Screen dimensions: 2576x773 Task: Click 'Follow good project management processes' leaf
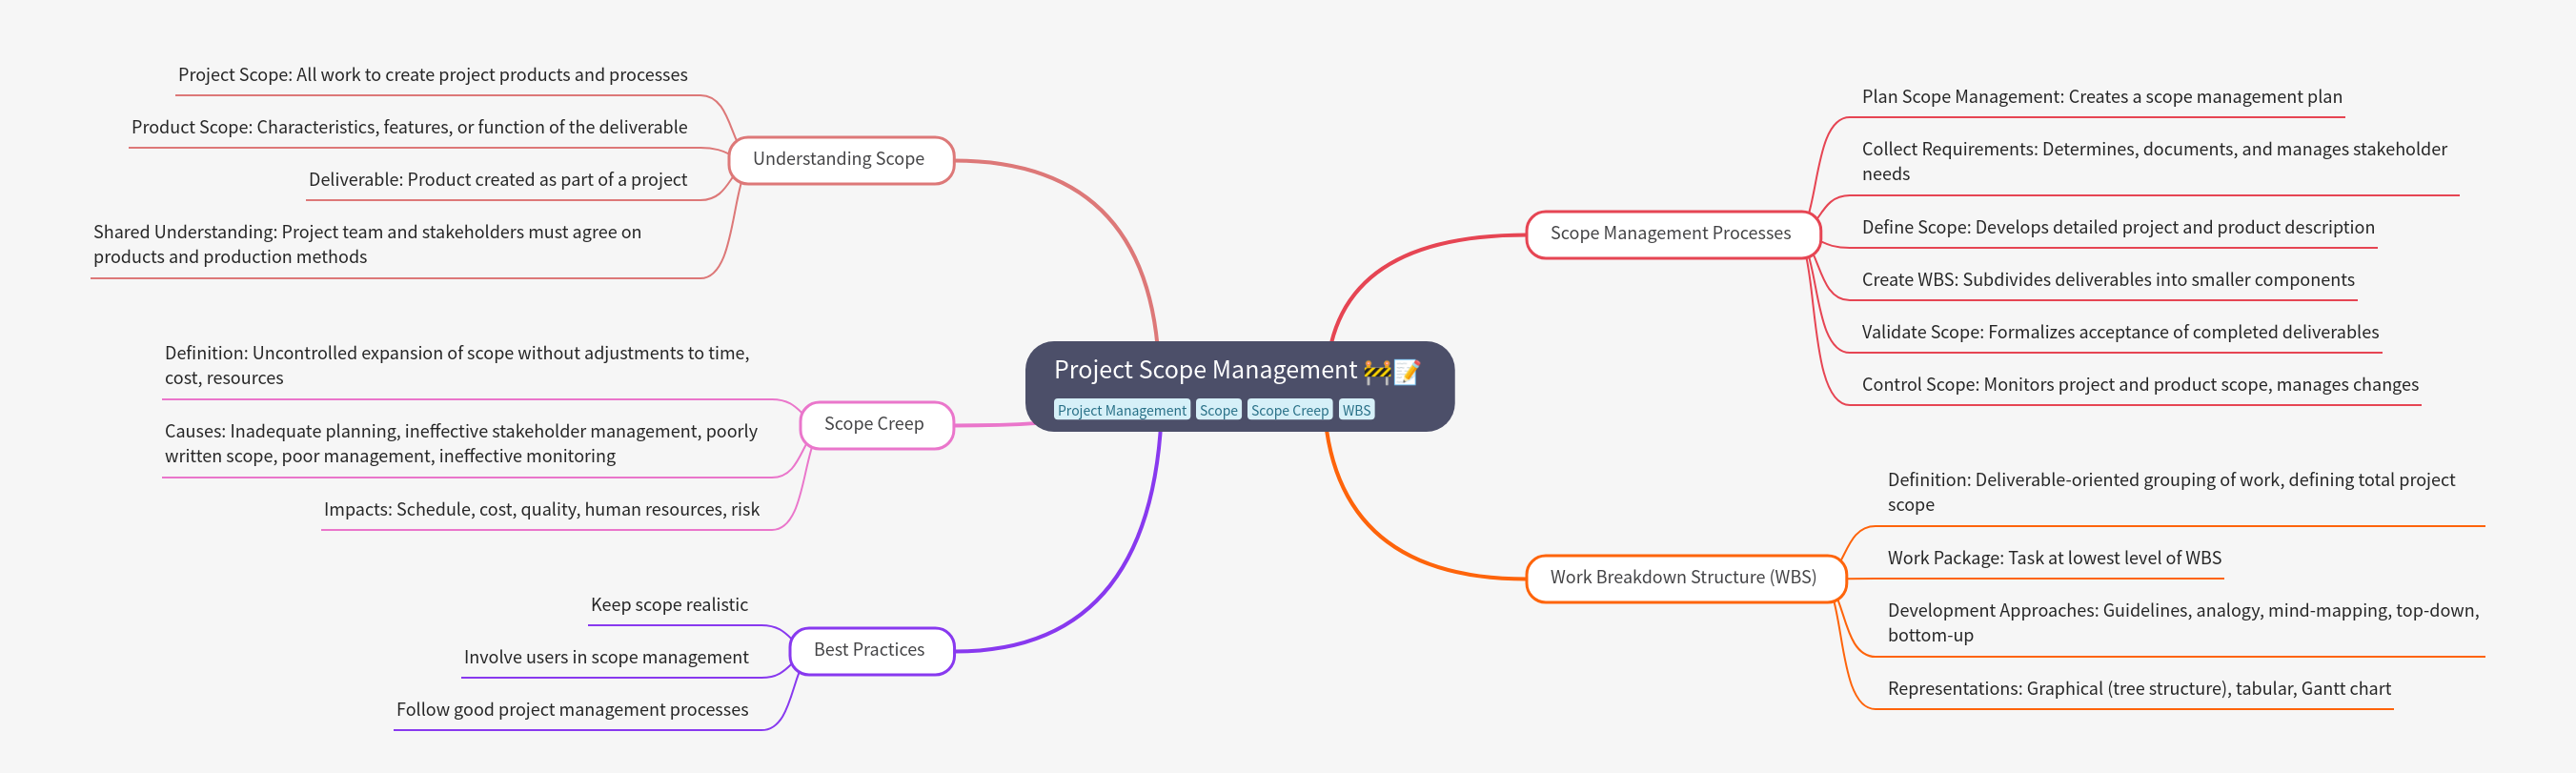pos(572,710)
